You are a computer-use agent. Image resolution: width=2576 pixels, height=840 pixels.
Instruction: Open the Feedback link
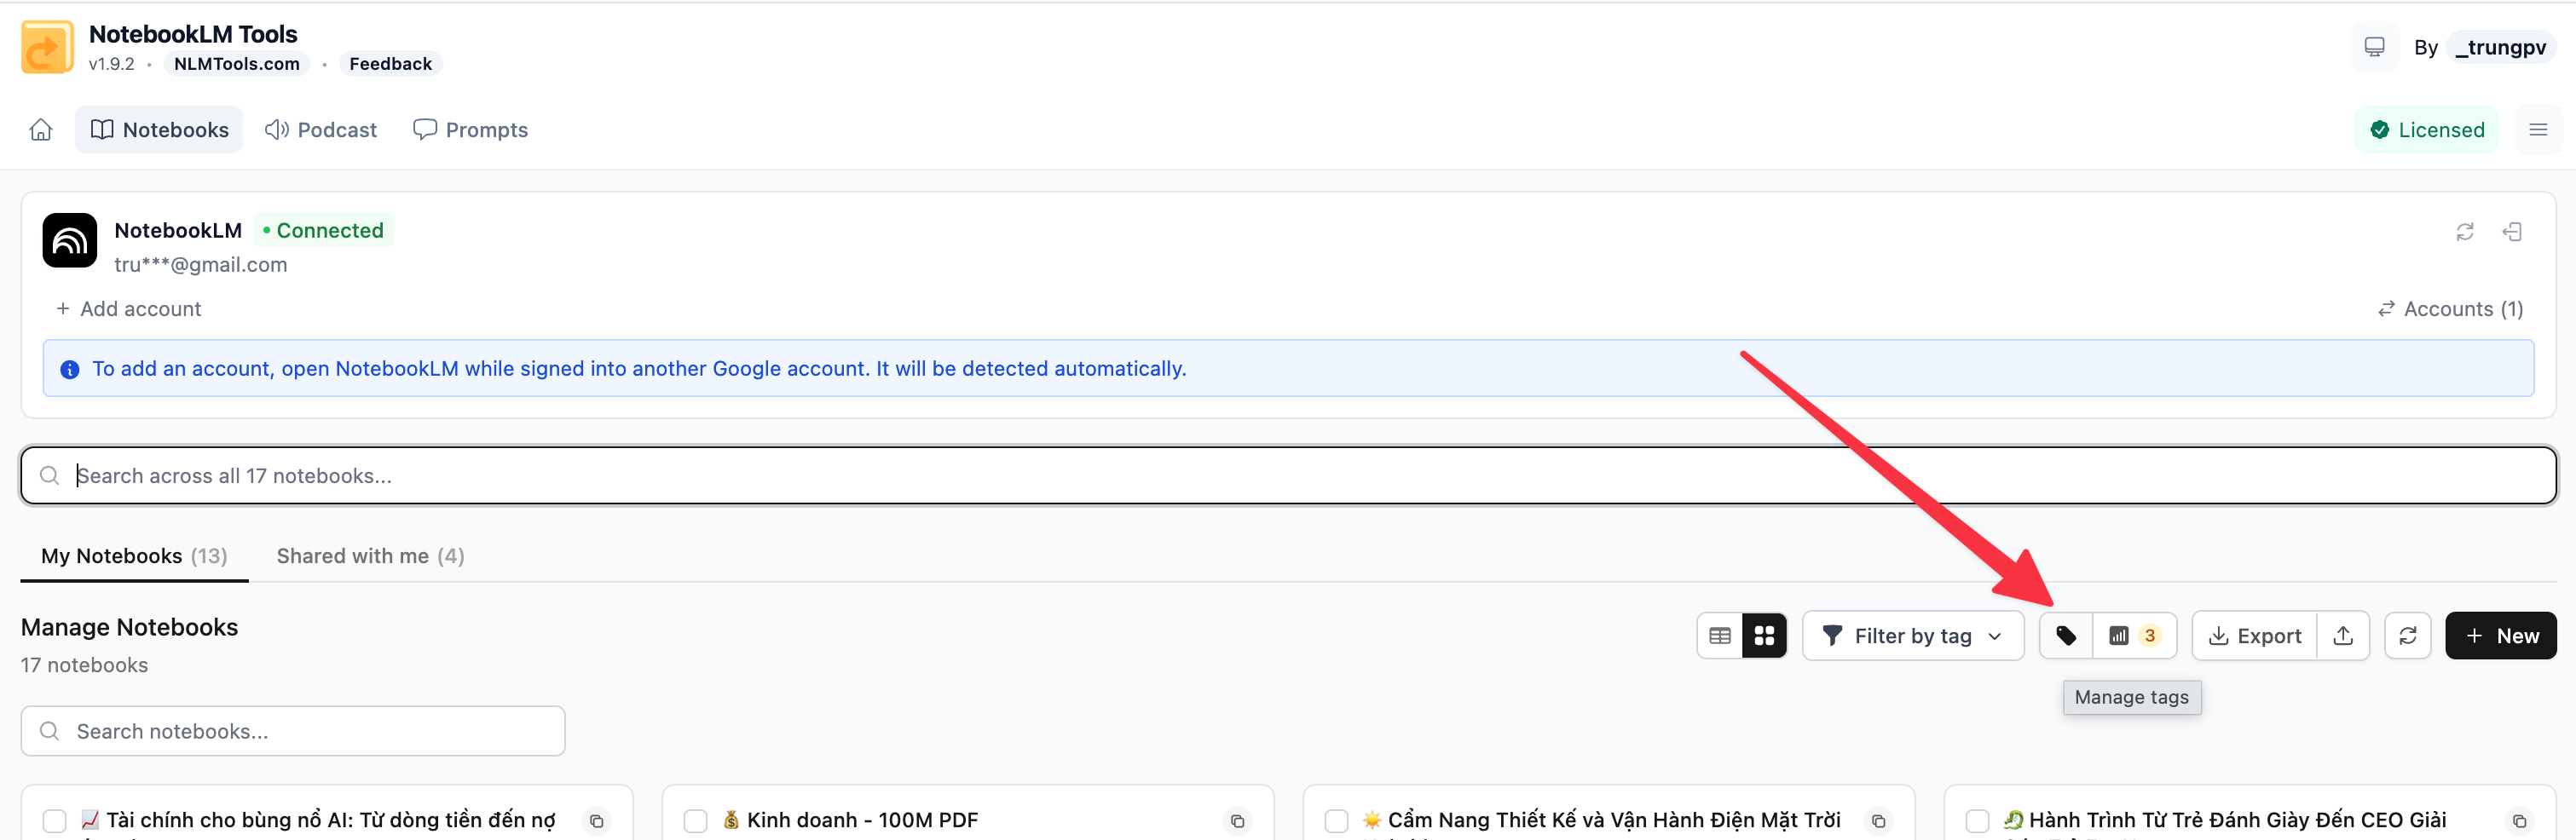pos(391,64)
